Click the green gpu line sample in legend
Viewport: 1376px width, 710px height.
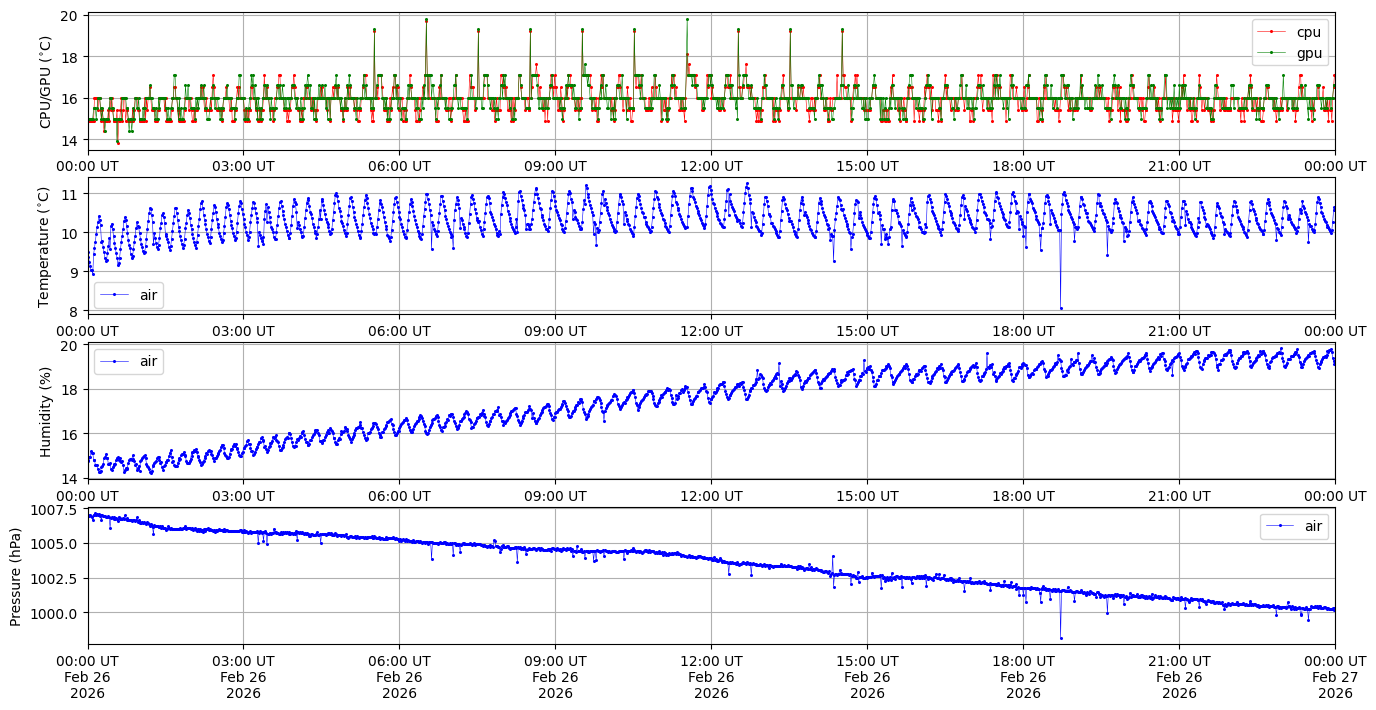1272,52
